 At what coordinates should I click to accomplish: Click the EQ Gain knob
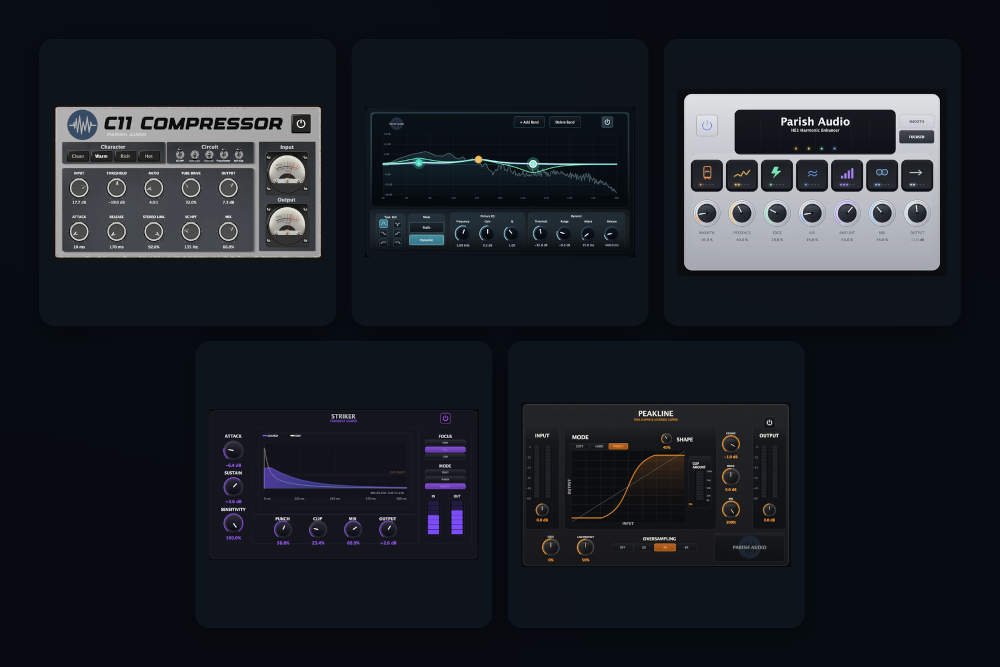pyautogui.click(x=487, y=234)
